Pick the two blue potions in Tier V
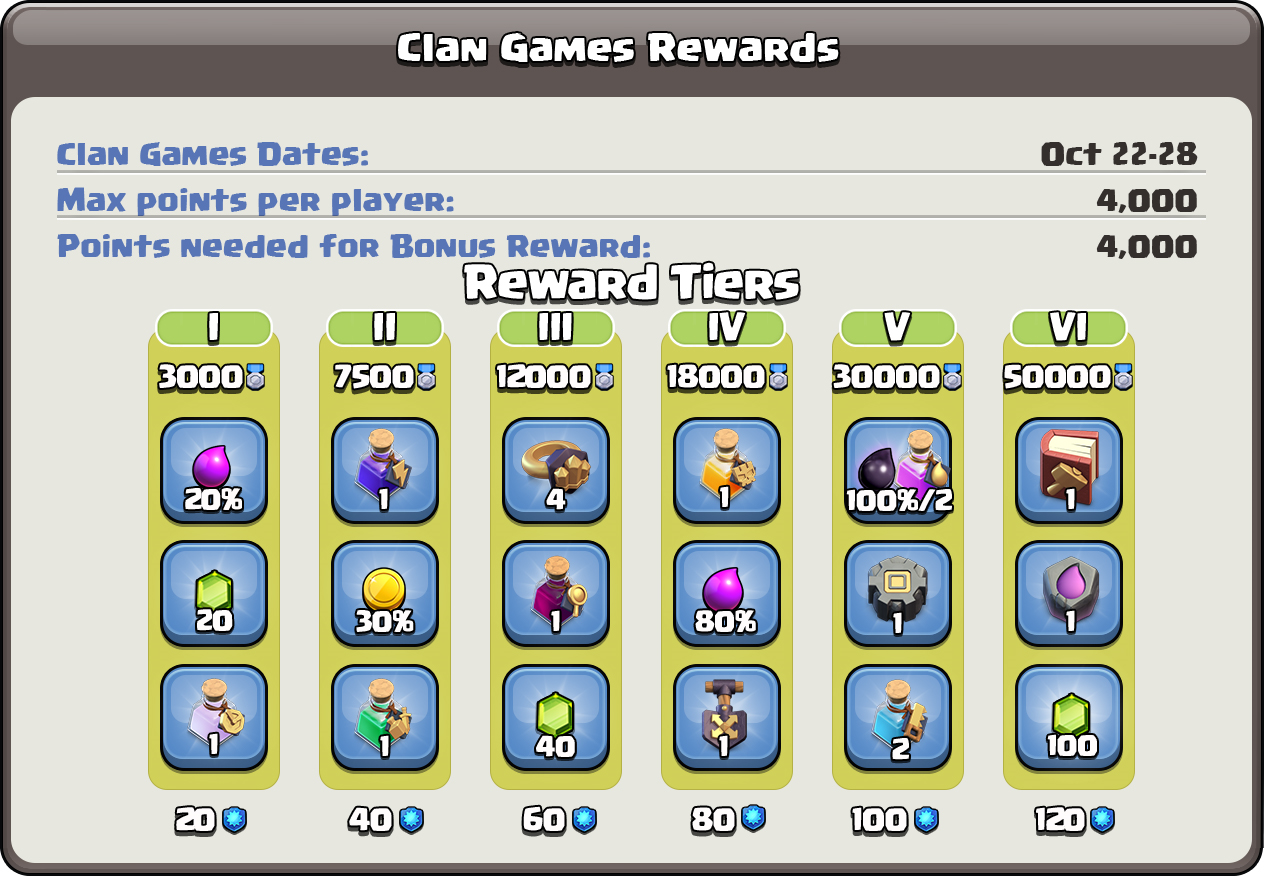This screenshot has height=876, width=1264. click(x=898, y=718)
